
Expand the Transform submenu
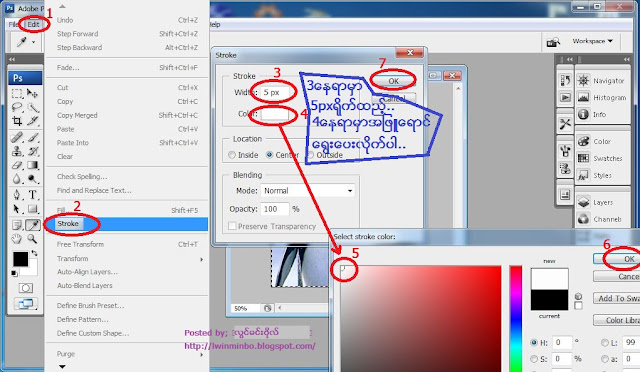(128, 258)
